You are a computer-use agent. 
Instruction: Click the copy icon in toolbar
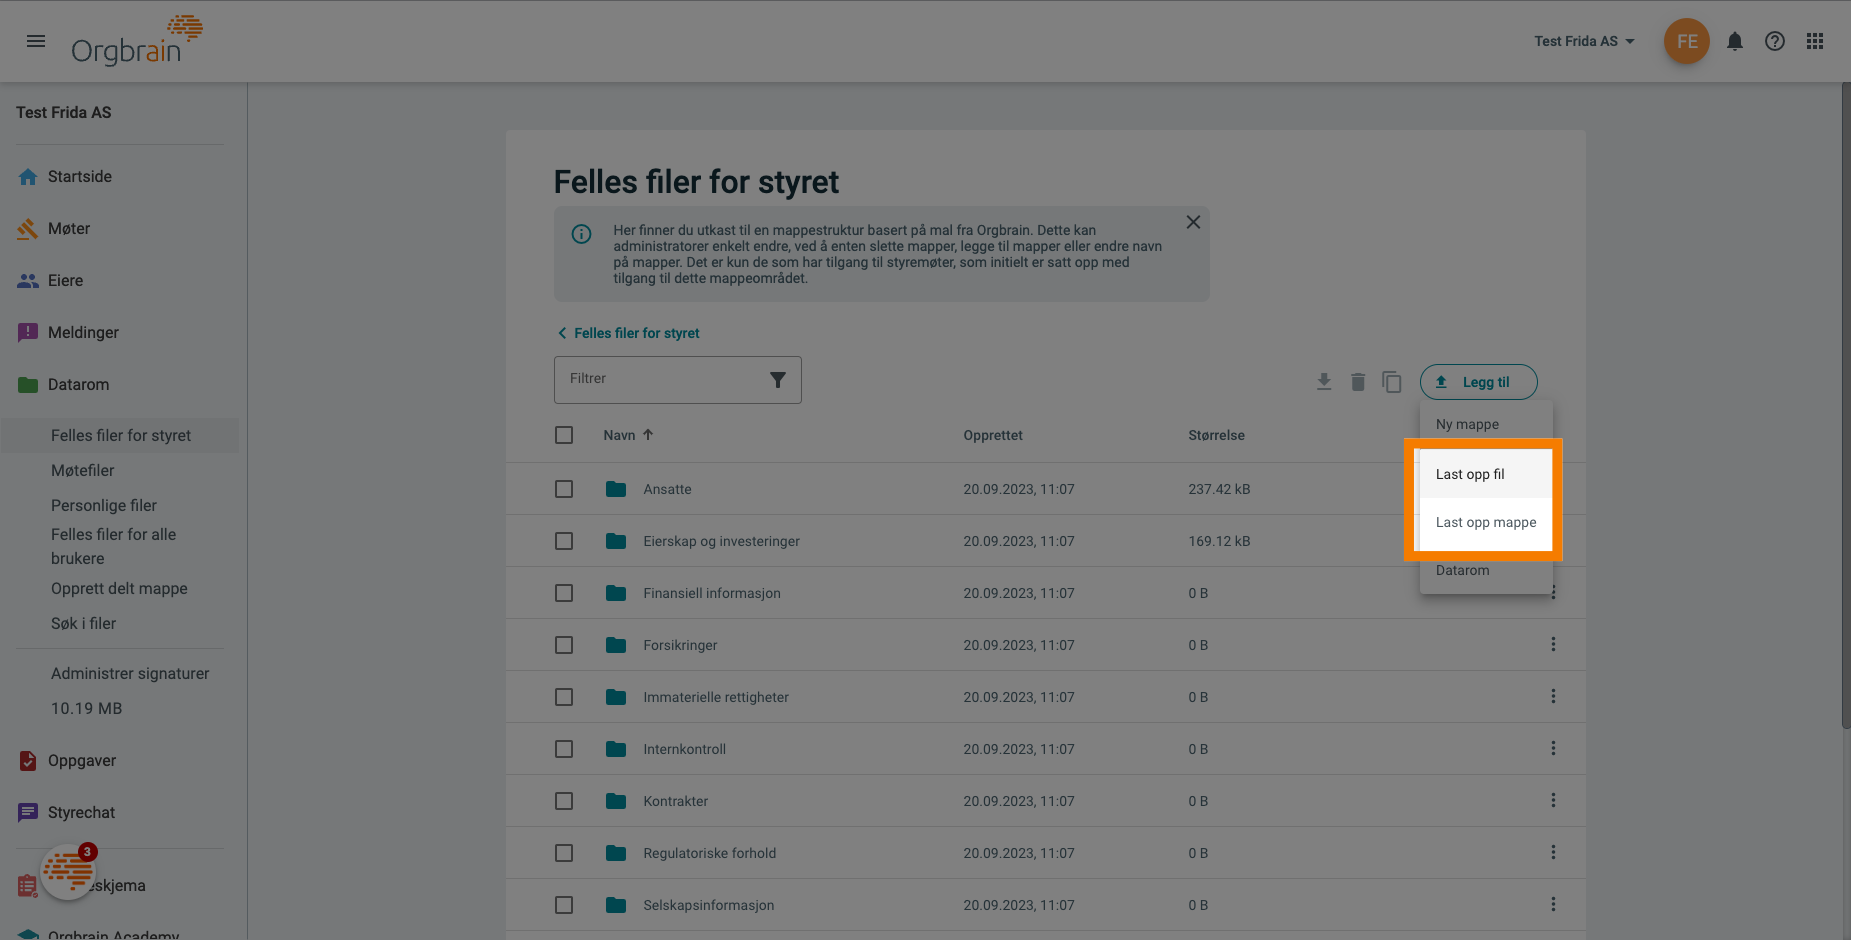click(x=1392, y=382)
